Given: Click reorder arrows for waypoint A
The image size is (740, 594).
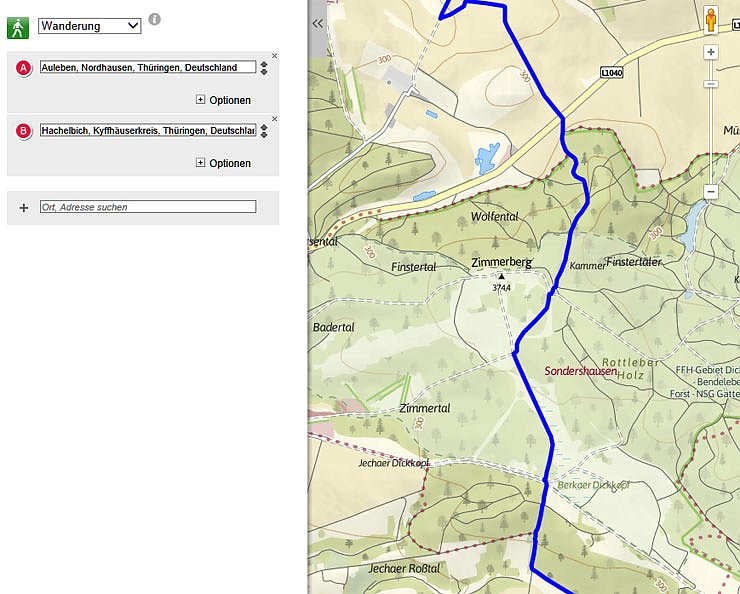Looking at the screenshot, I should point(264,68).
